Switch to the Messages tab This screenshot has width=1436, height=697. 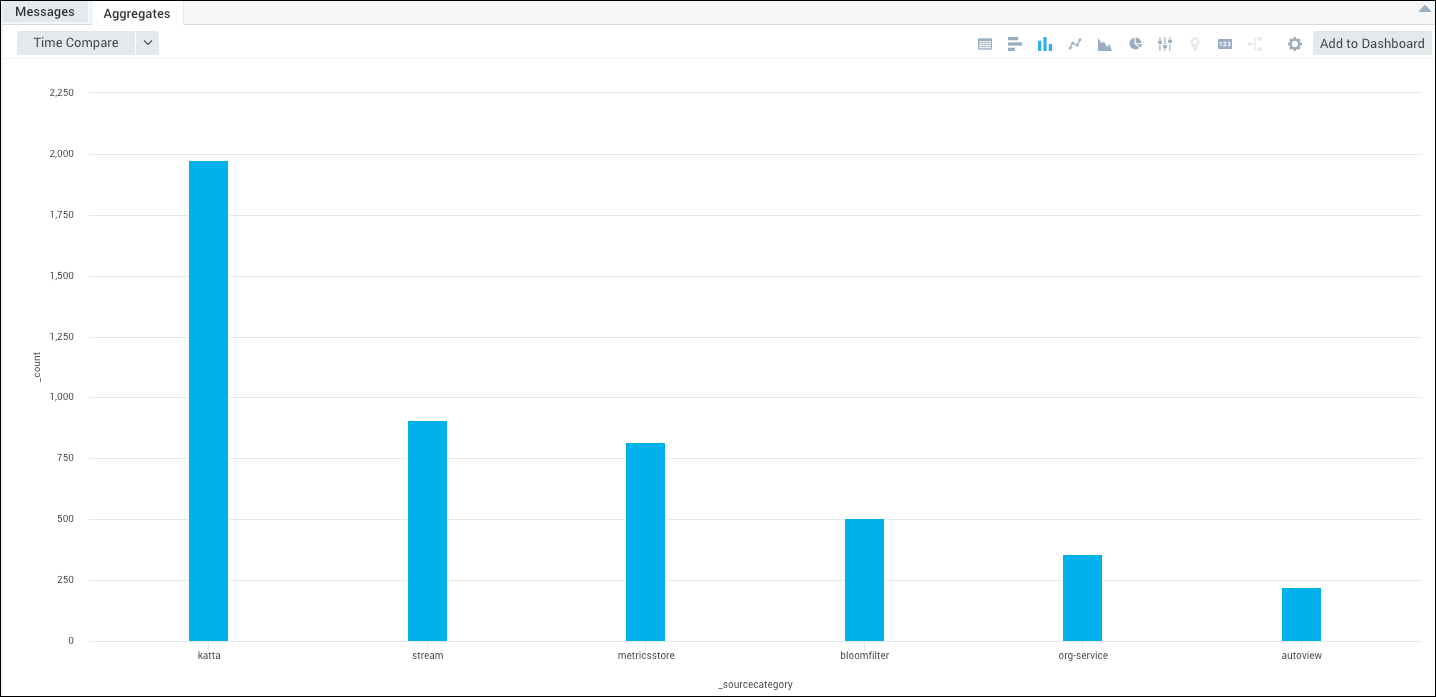pos(45,12)
